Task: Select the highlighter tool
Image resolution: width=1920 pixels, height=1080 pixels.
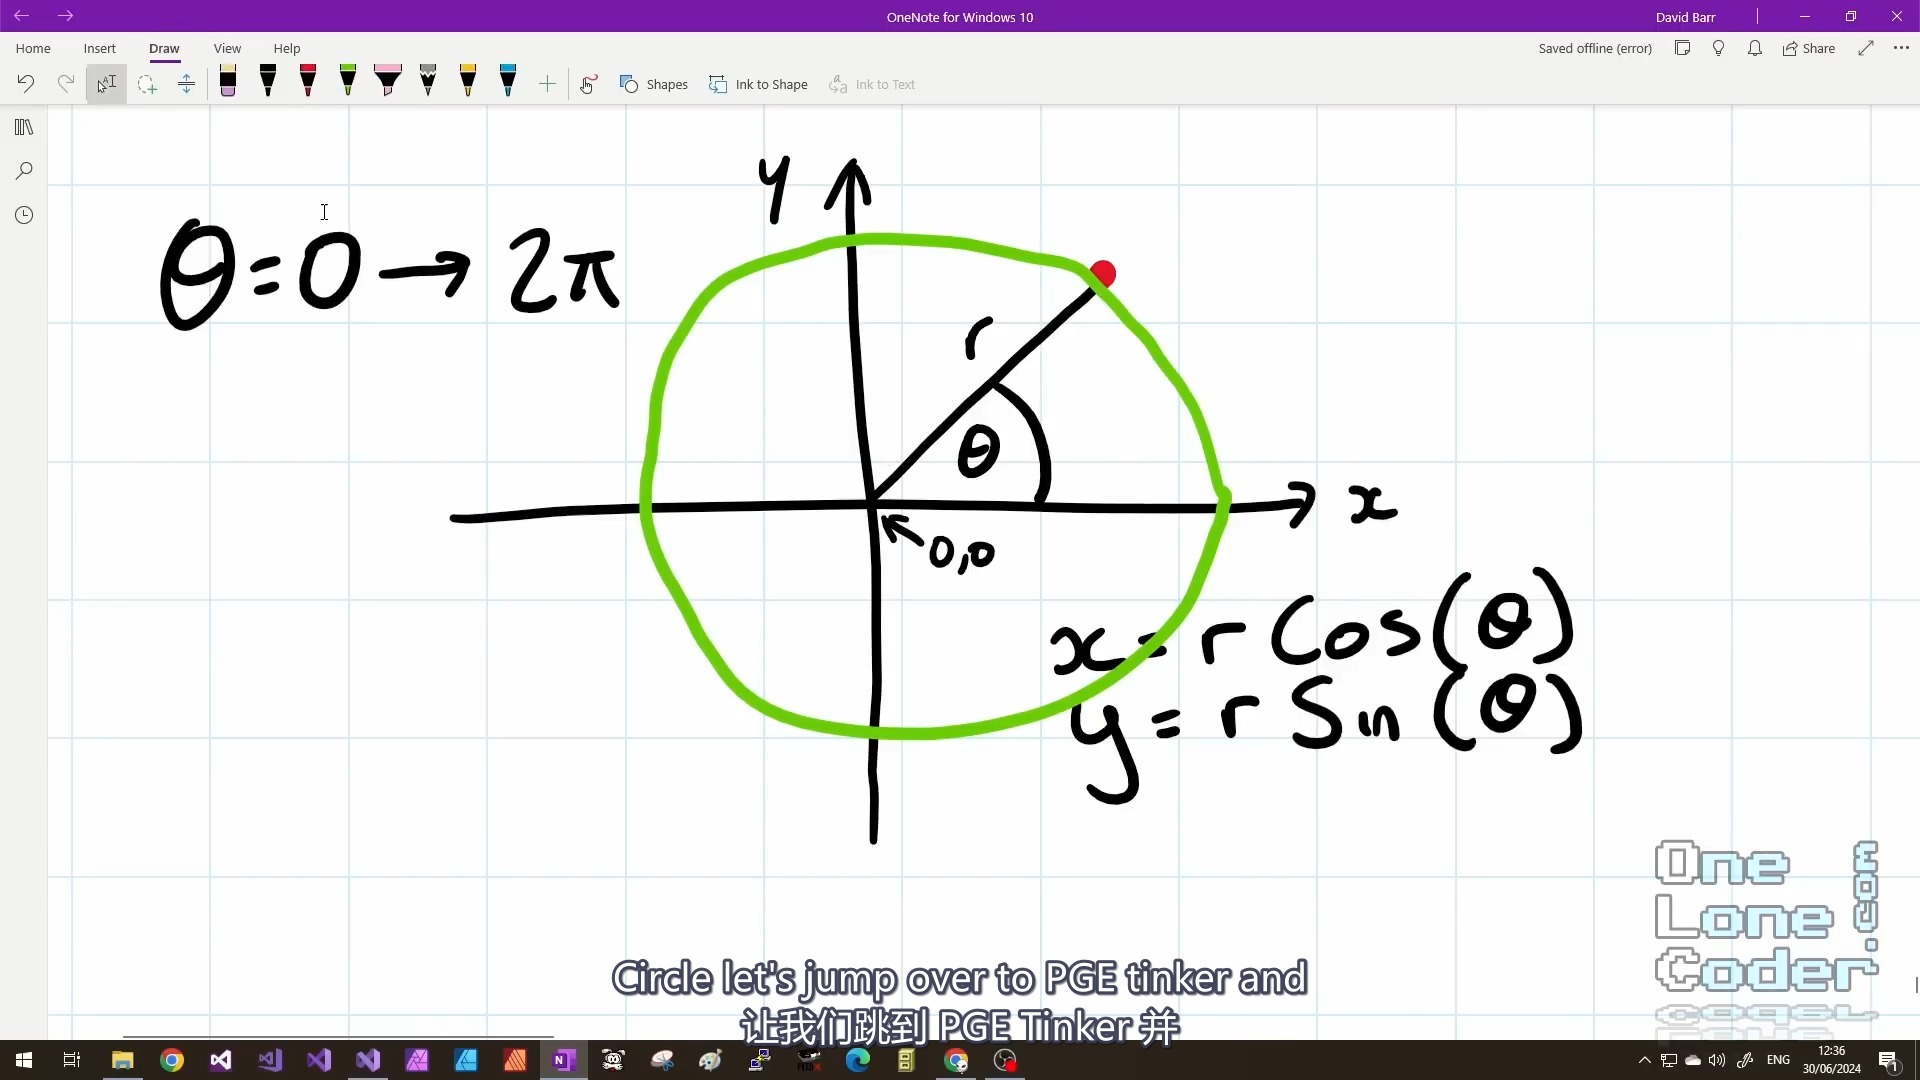Action: pyautogui.click(x=388, y=82)
